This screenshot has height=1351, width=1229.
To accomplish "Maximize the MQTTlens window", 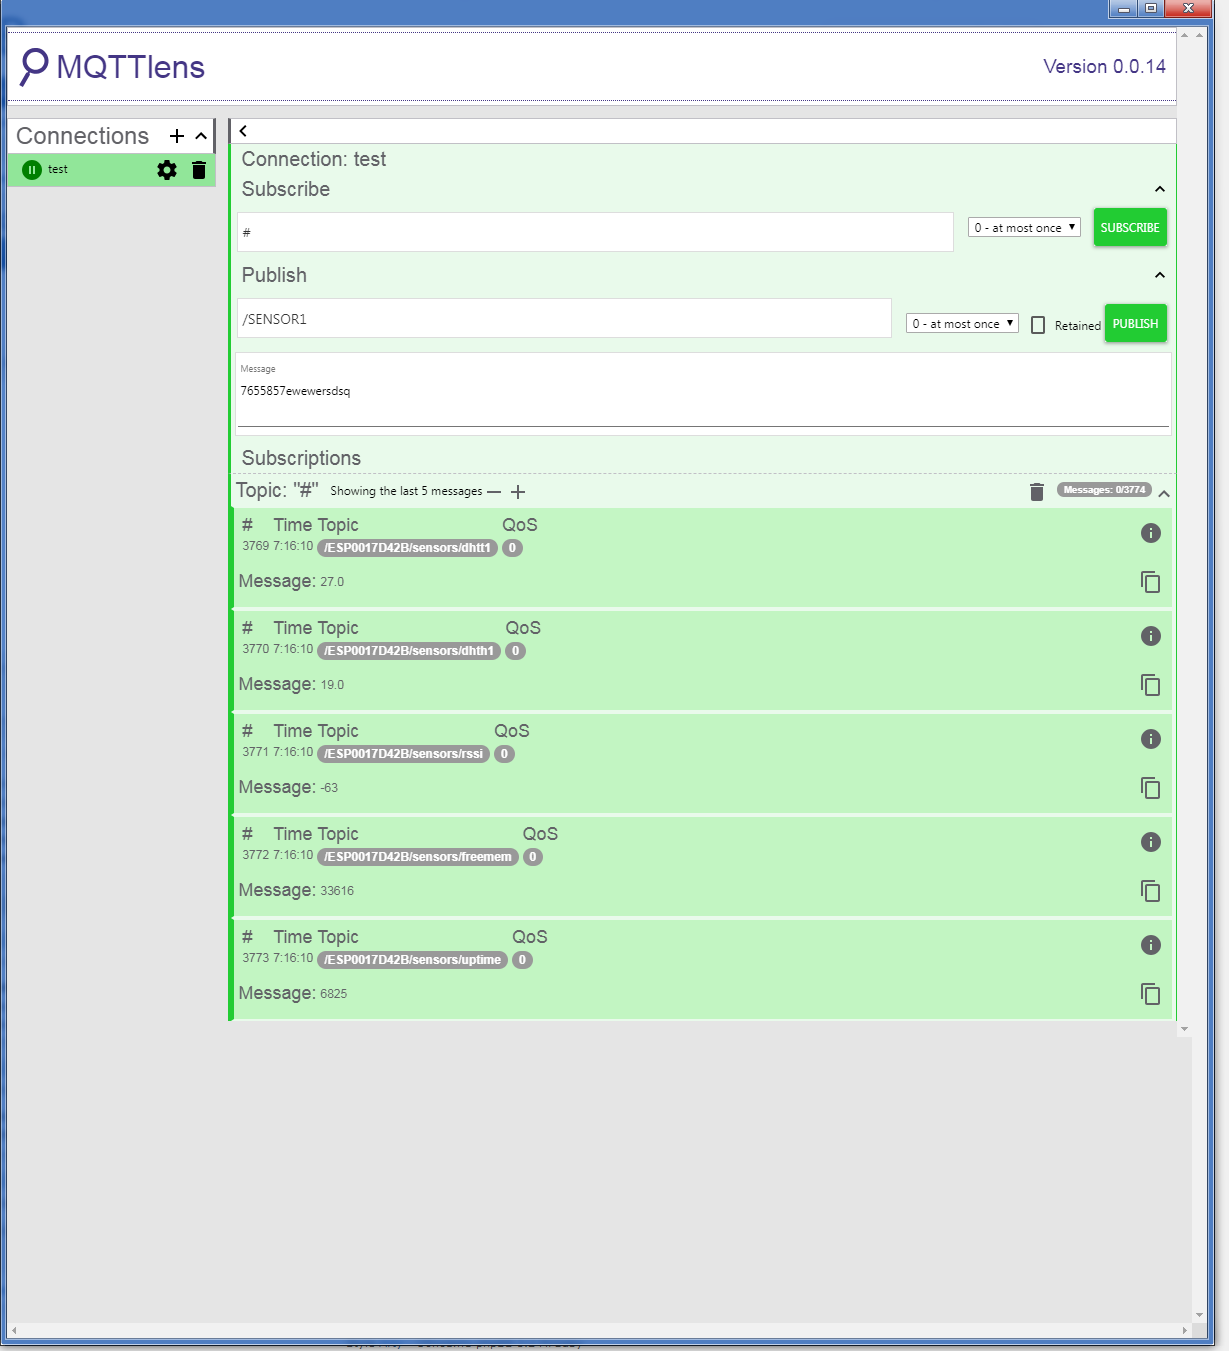I will coord(1152,9).
